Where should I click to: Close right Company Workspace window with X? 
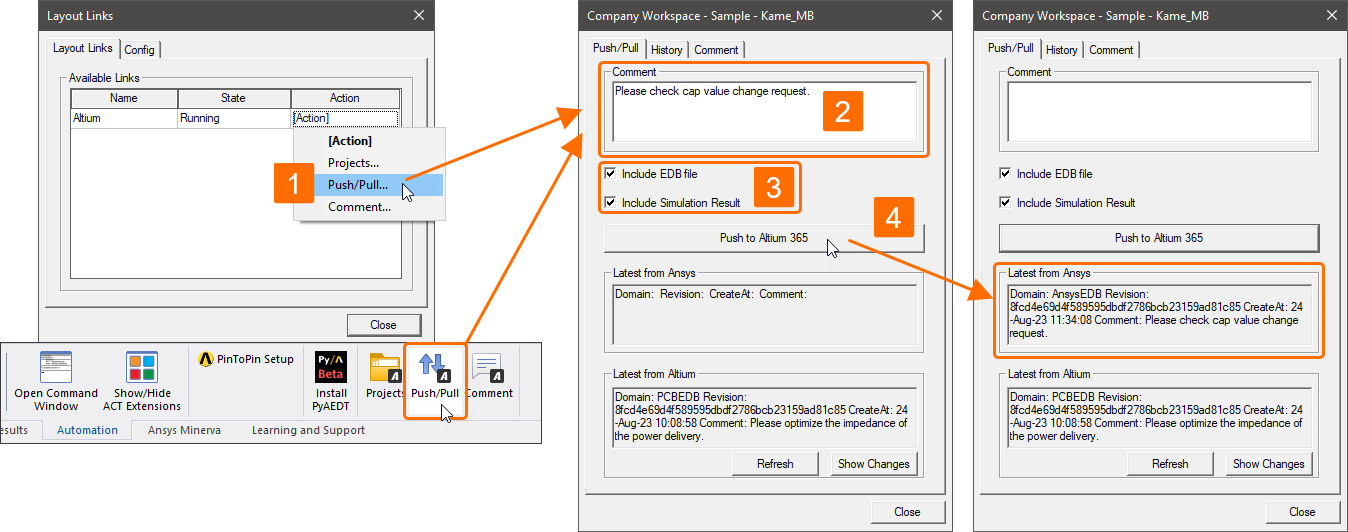pos(1331,15)
